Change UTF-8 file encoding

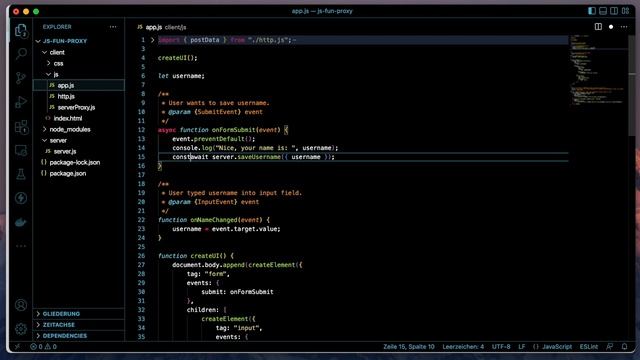coord(501,347)
